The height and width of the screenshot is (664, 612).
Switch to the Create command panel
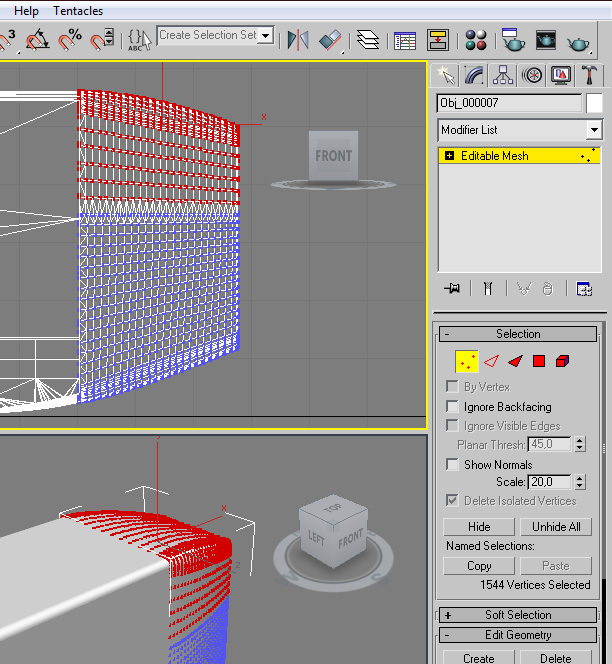[444, 75]
